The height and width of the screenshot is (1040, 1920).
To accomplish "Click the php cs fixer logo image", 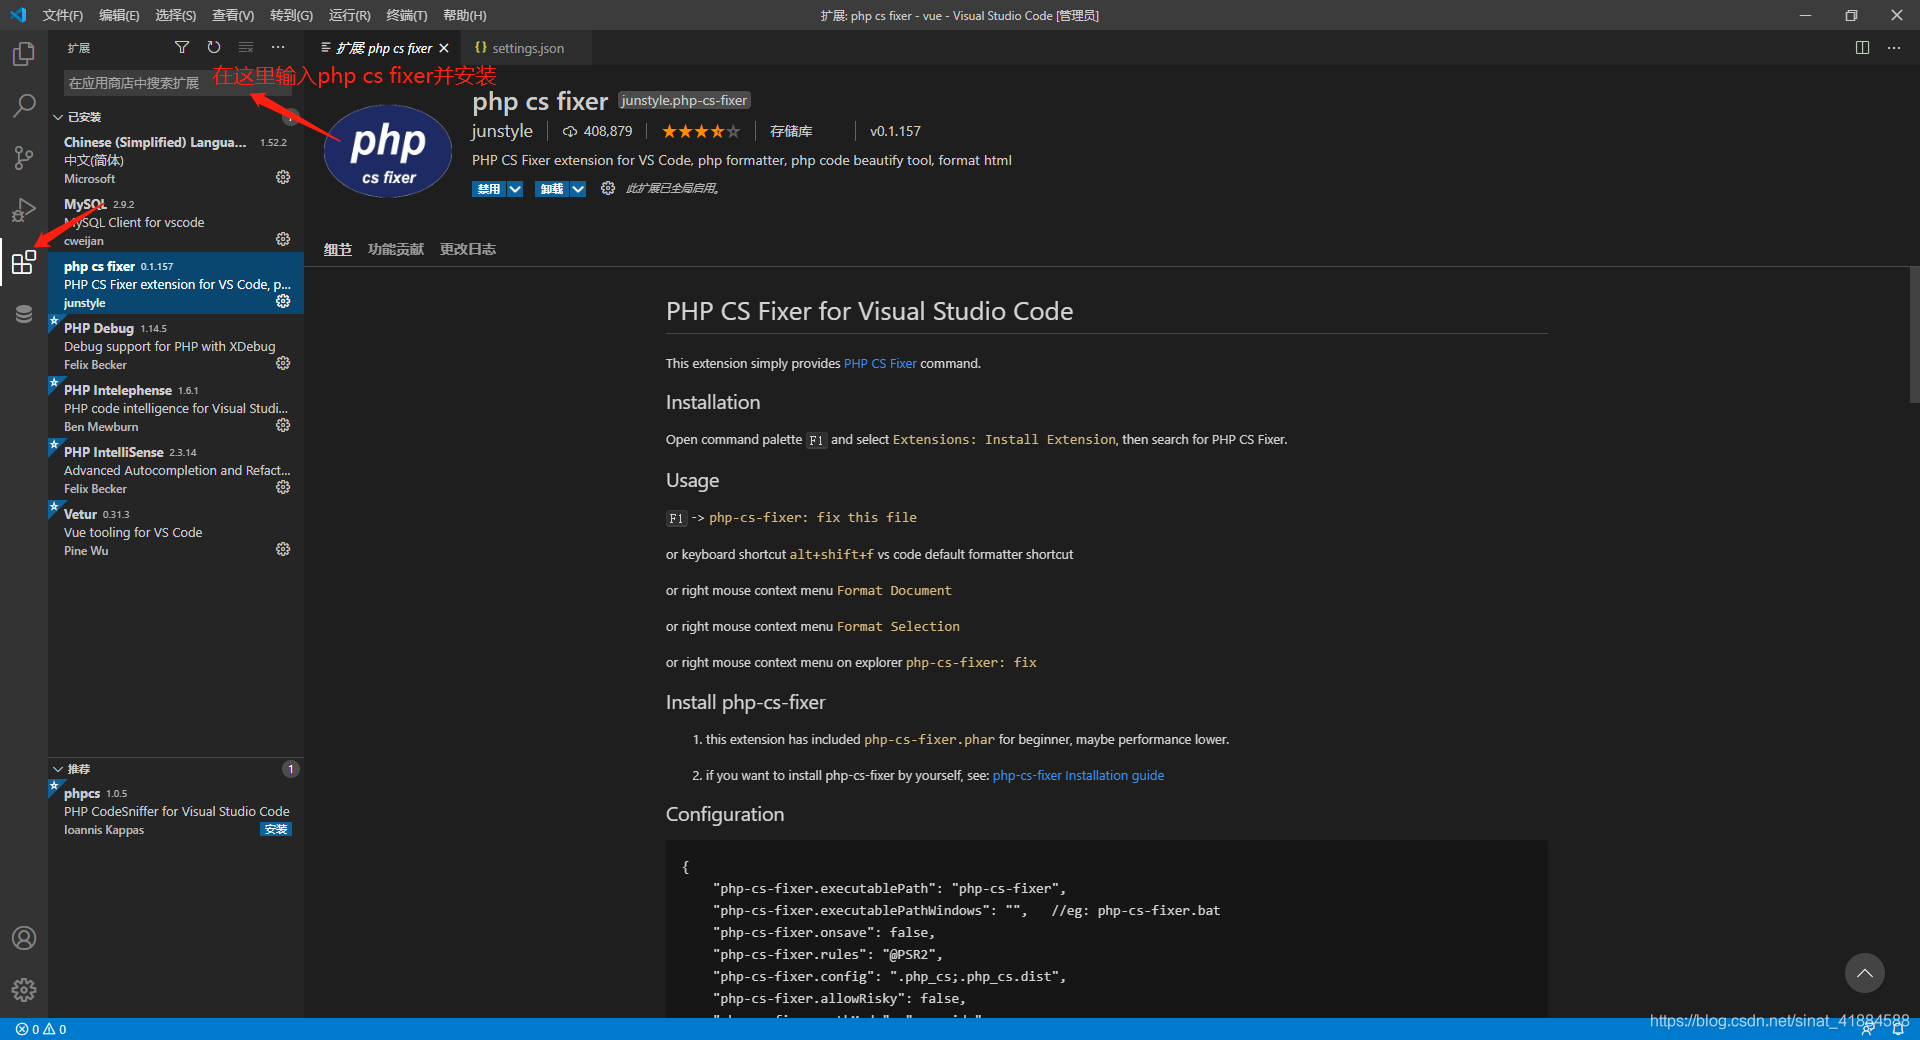I will click(388, 151).
